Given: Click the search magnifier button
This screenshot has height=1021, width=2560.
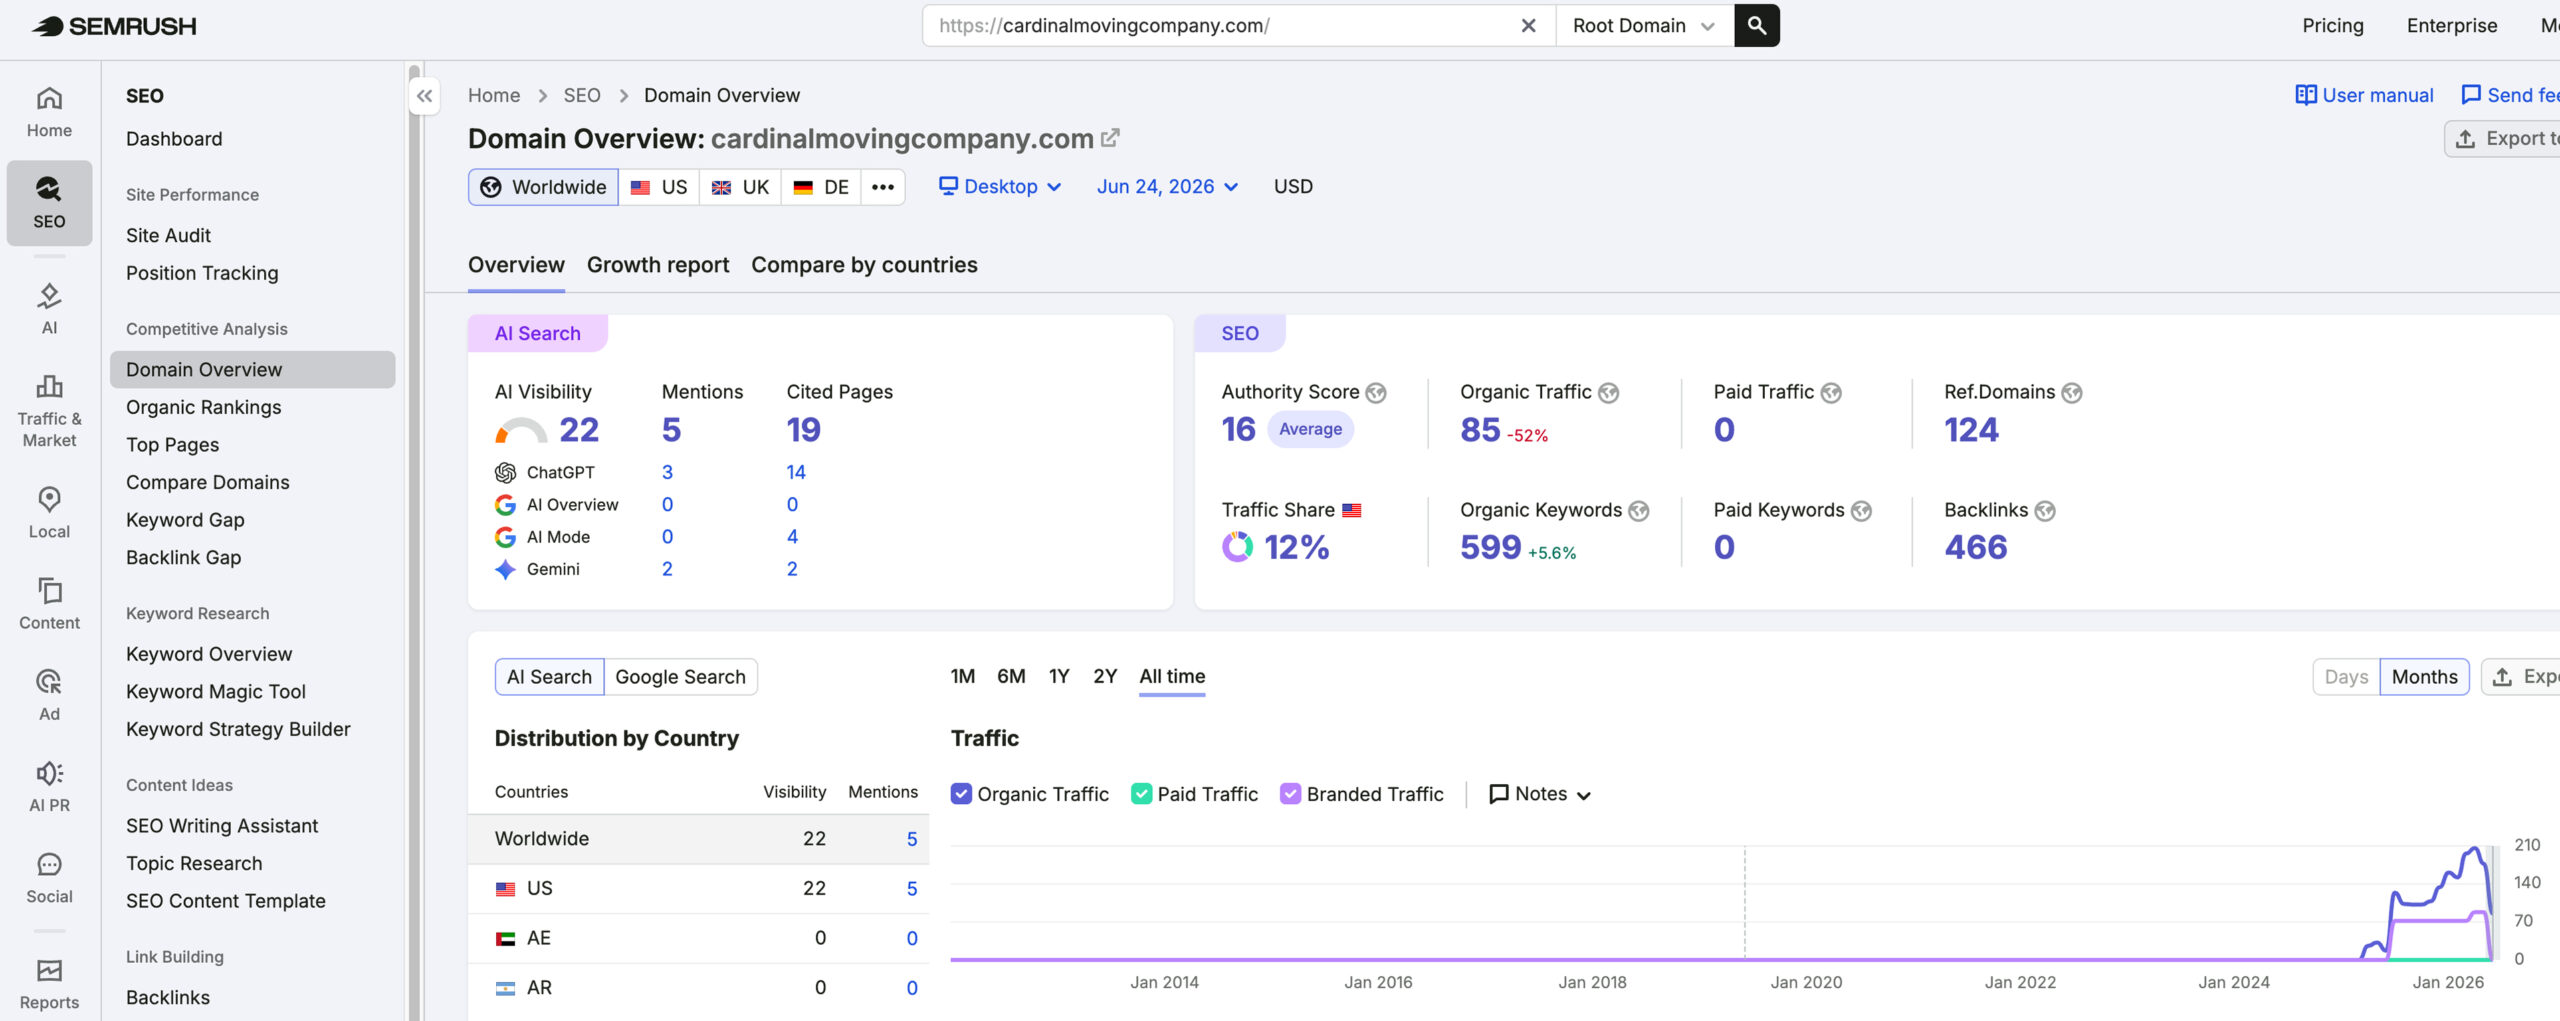Looking at the screenshot, I should click(x=1757, y=26).
